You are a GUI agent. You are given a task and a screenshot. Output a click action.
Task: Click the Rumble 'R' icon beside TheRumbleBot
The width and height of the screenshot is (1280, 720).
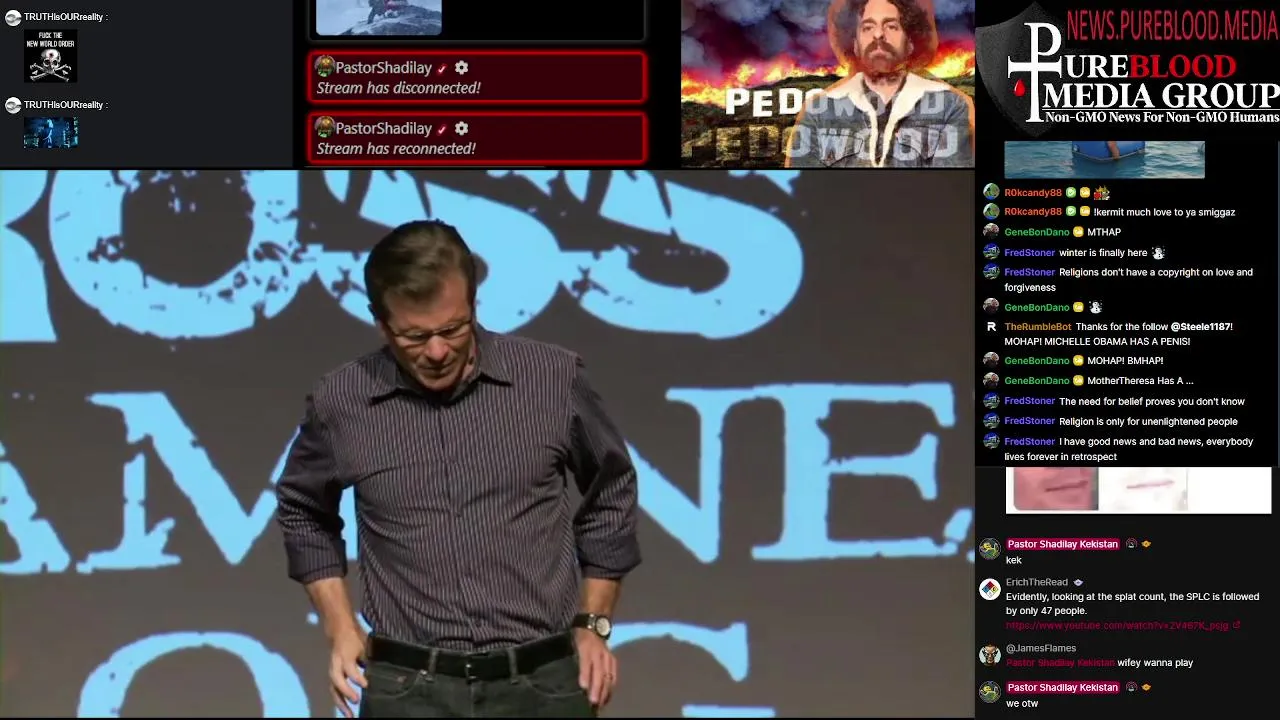point(991,326)
